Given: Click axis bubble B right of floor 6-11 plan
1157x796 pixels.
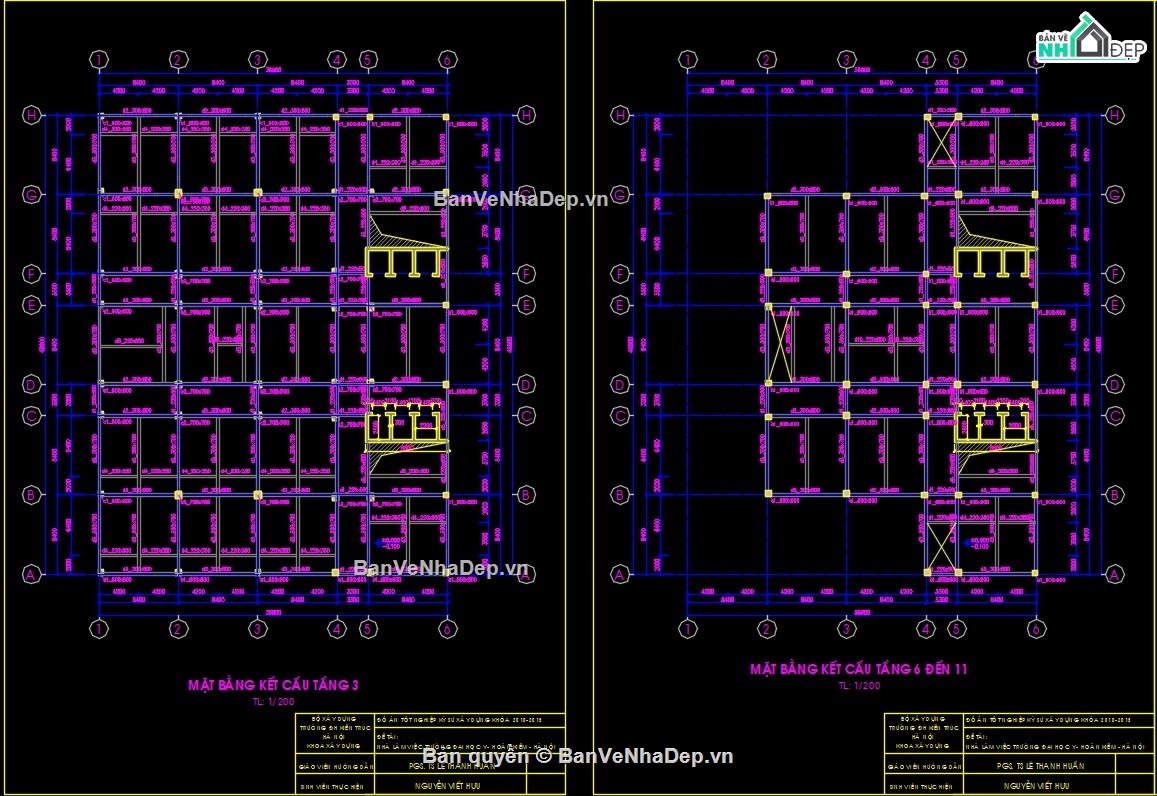Looking at the screenshot, I should coord(1113,494).
